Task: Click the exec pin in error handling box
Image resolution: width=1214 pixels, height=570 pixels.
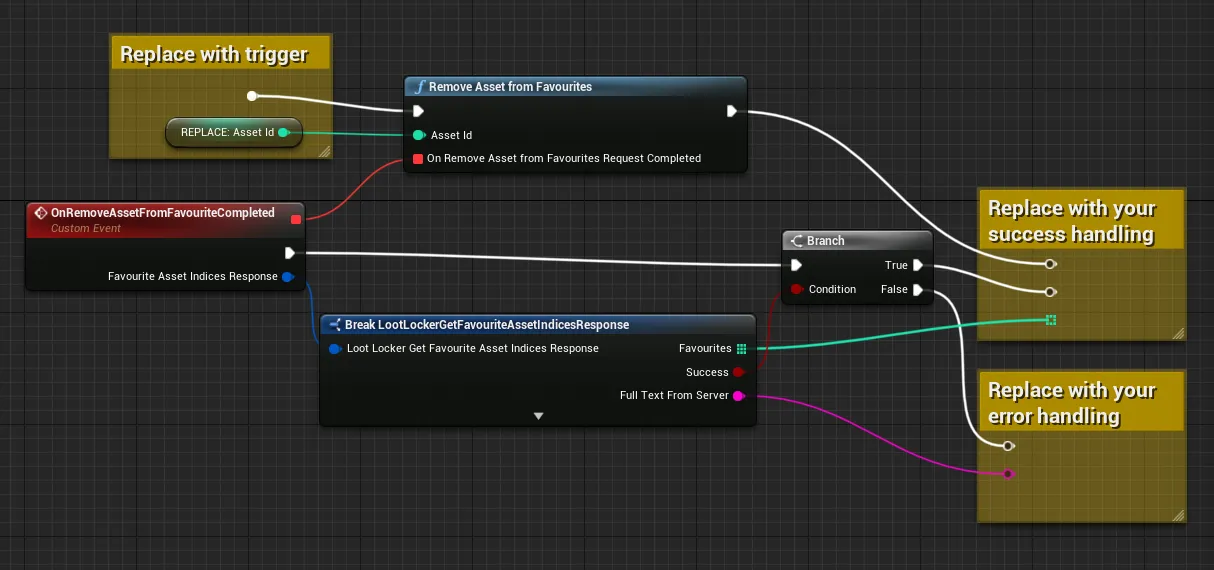Action: [x=1008, y=446]
